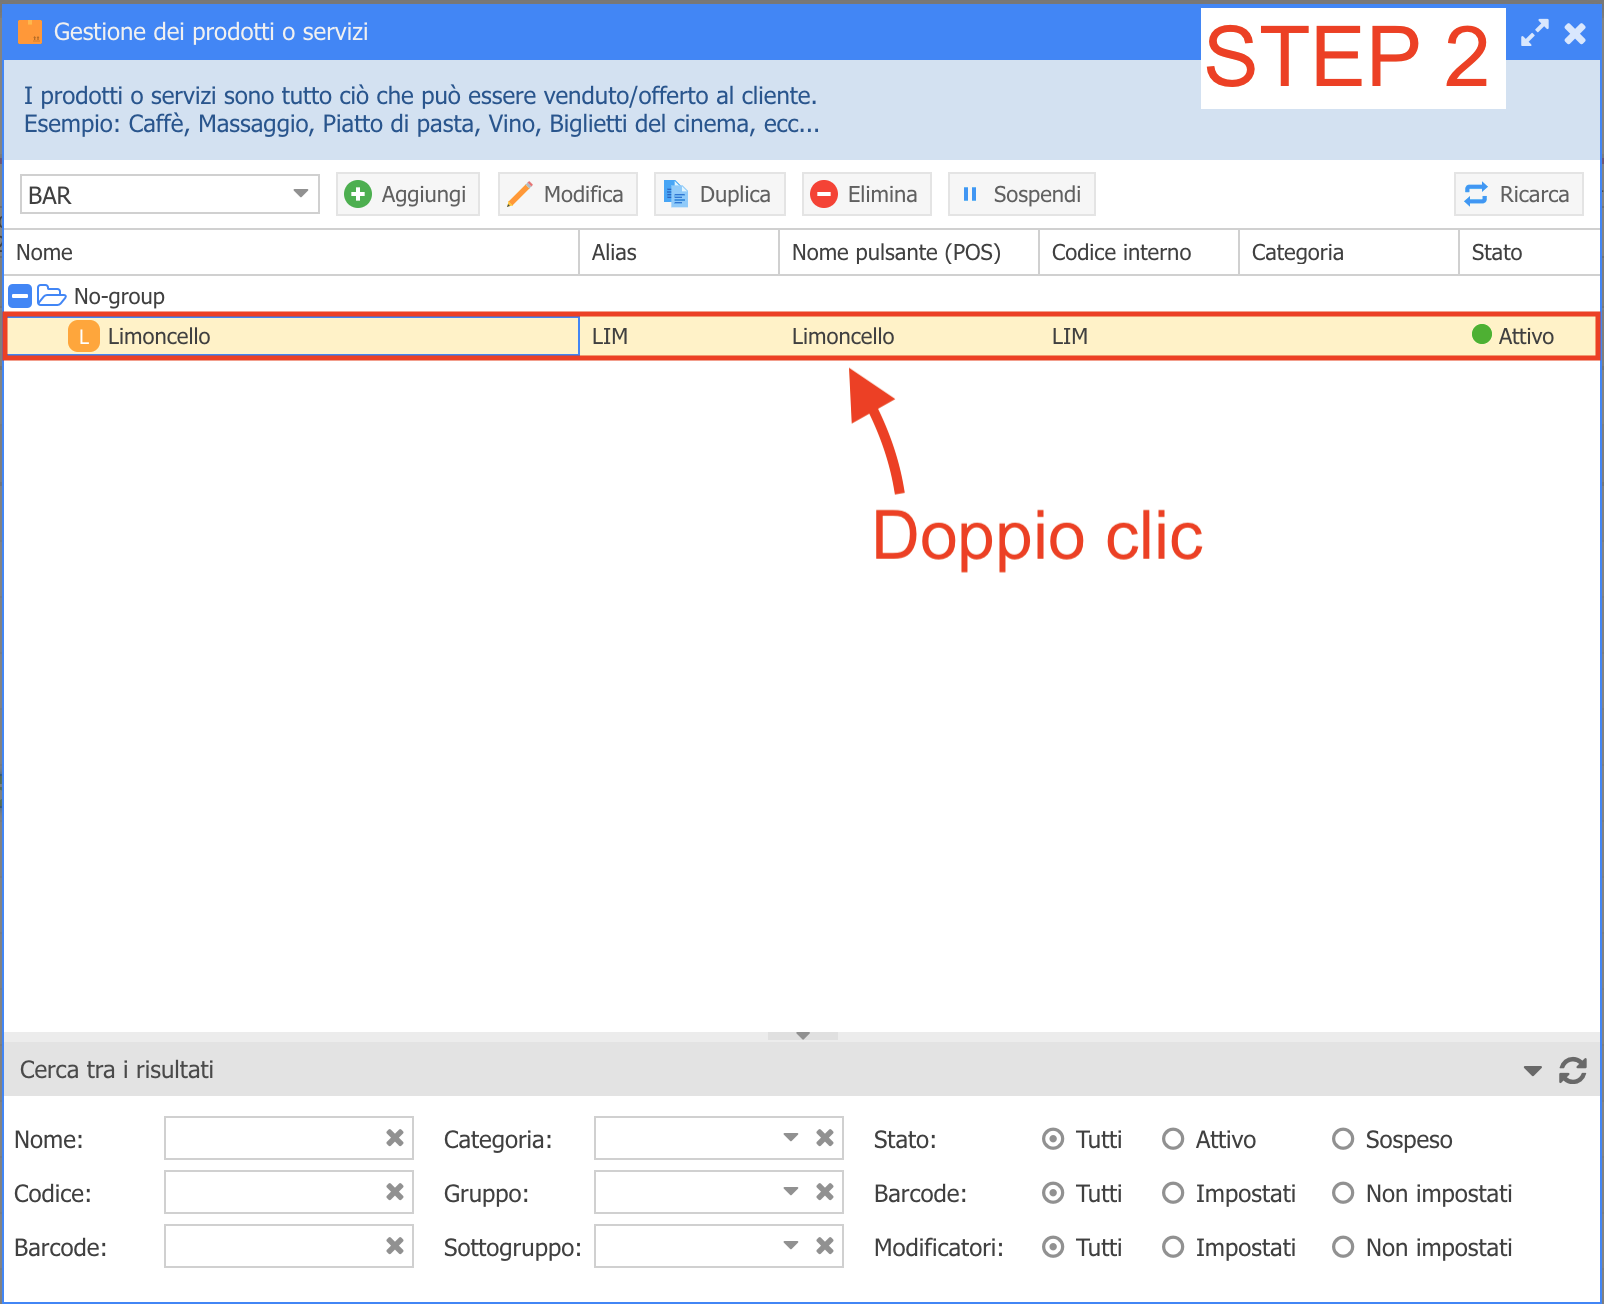
Task: Select Barcode Tutti radio button
Action: pyautogui.click(x=1053, y=1193)
